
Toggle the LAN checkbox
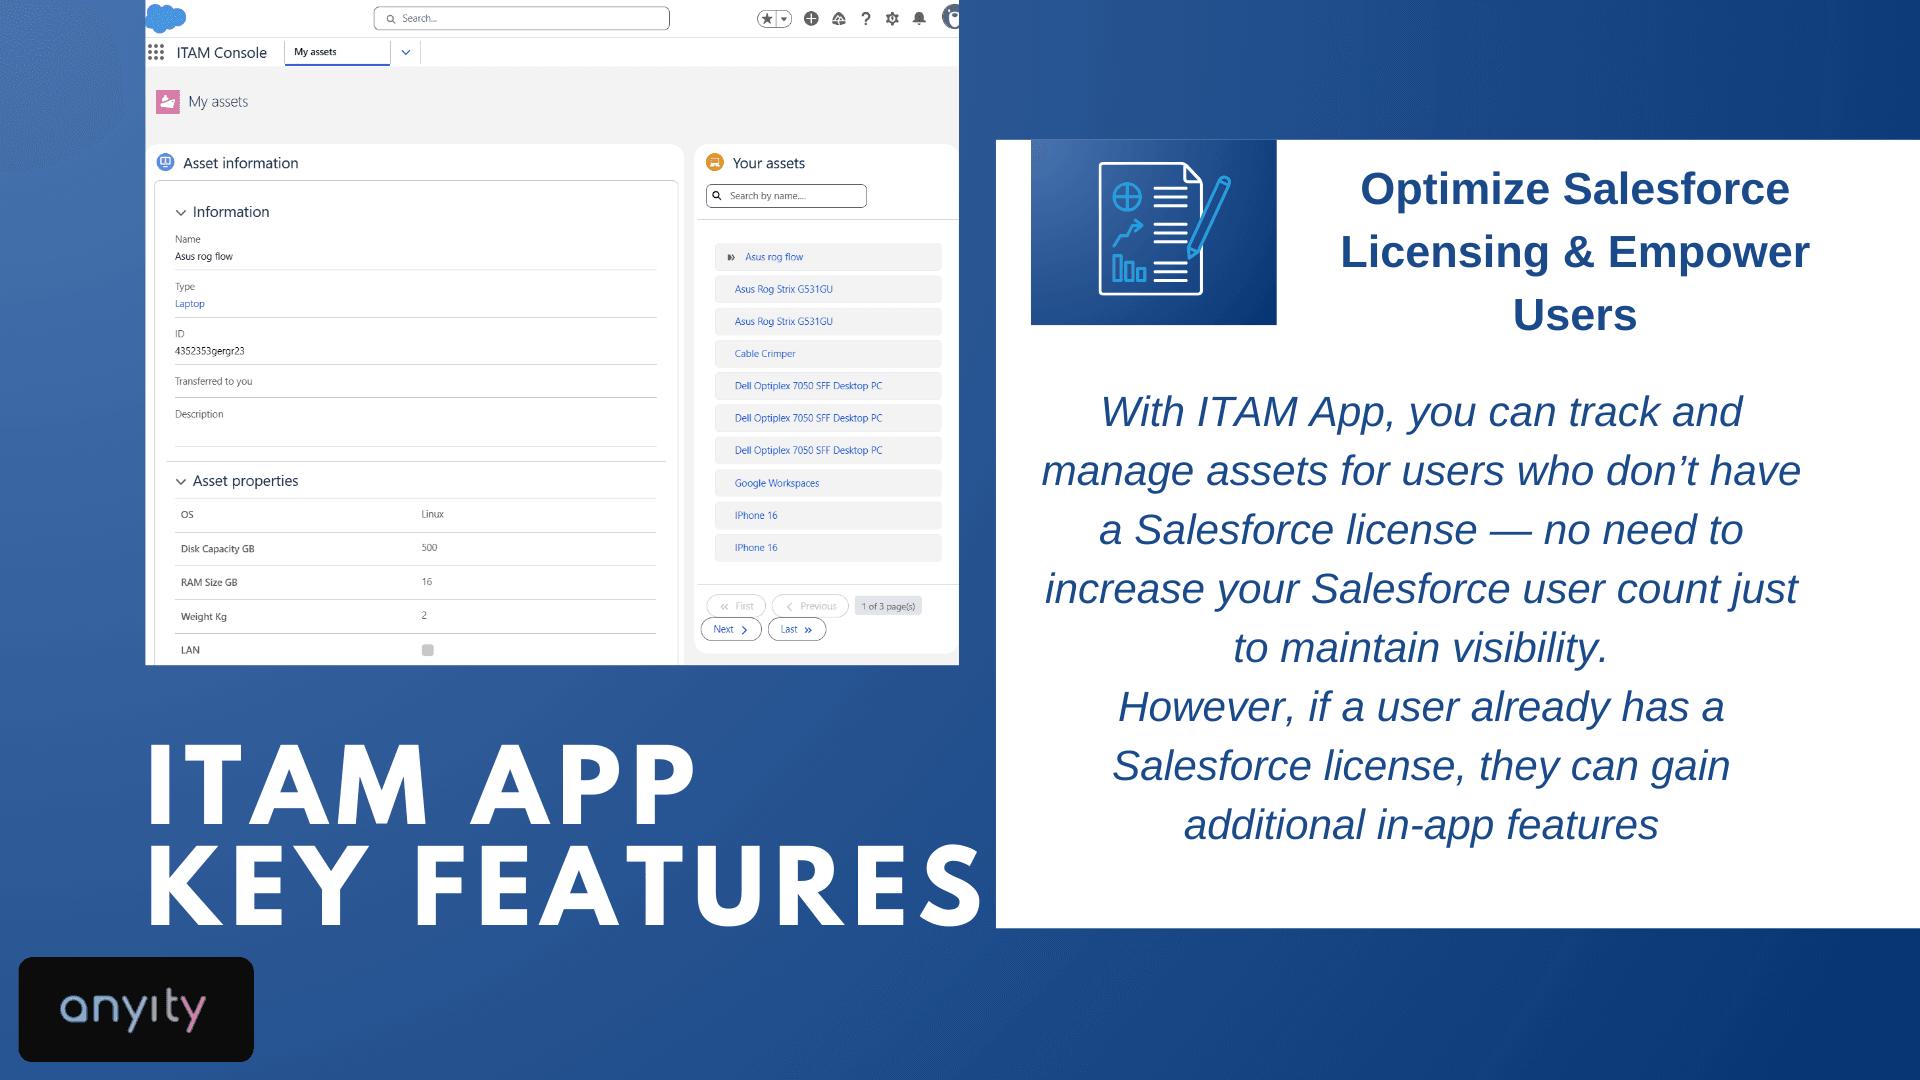[428, 650]
